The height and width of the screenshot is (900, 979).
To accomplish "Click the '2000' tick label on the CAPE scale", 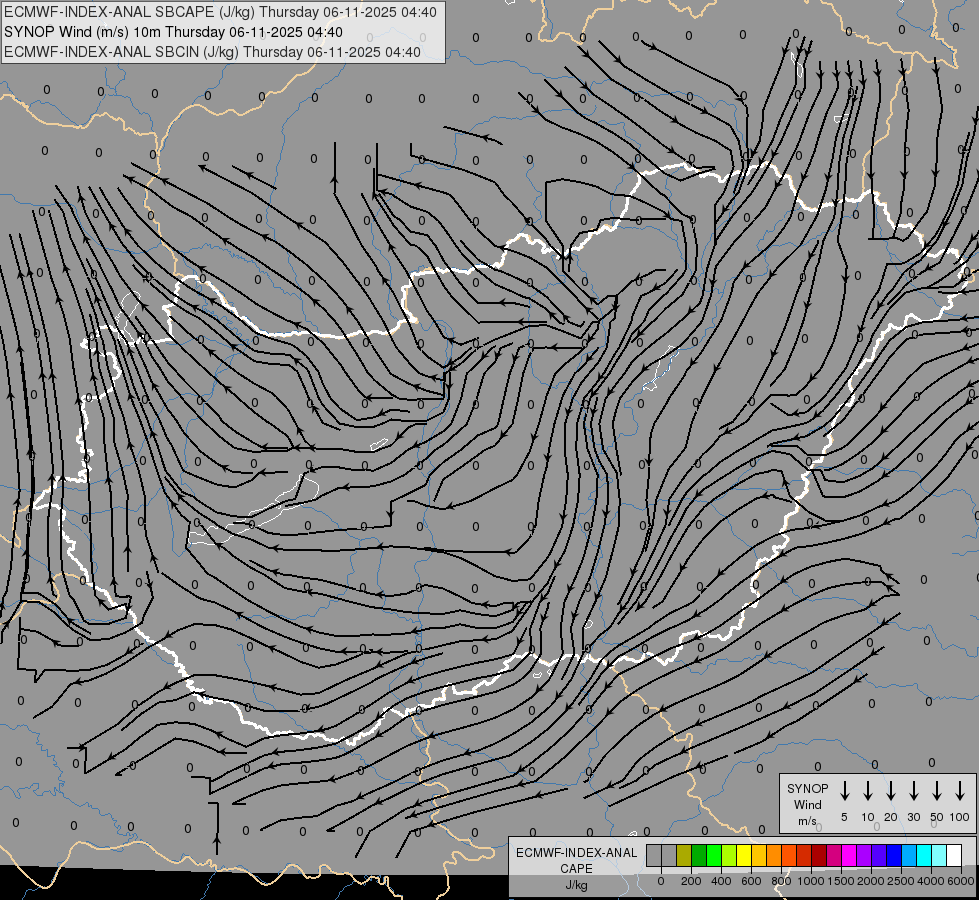I will [871, 881].
